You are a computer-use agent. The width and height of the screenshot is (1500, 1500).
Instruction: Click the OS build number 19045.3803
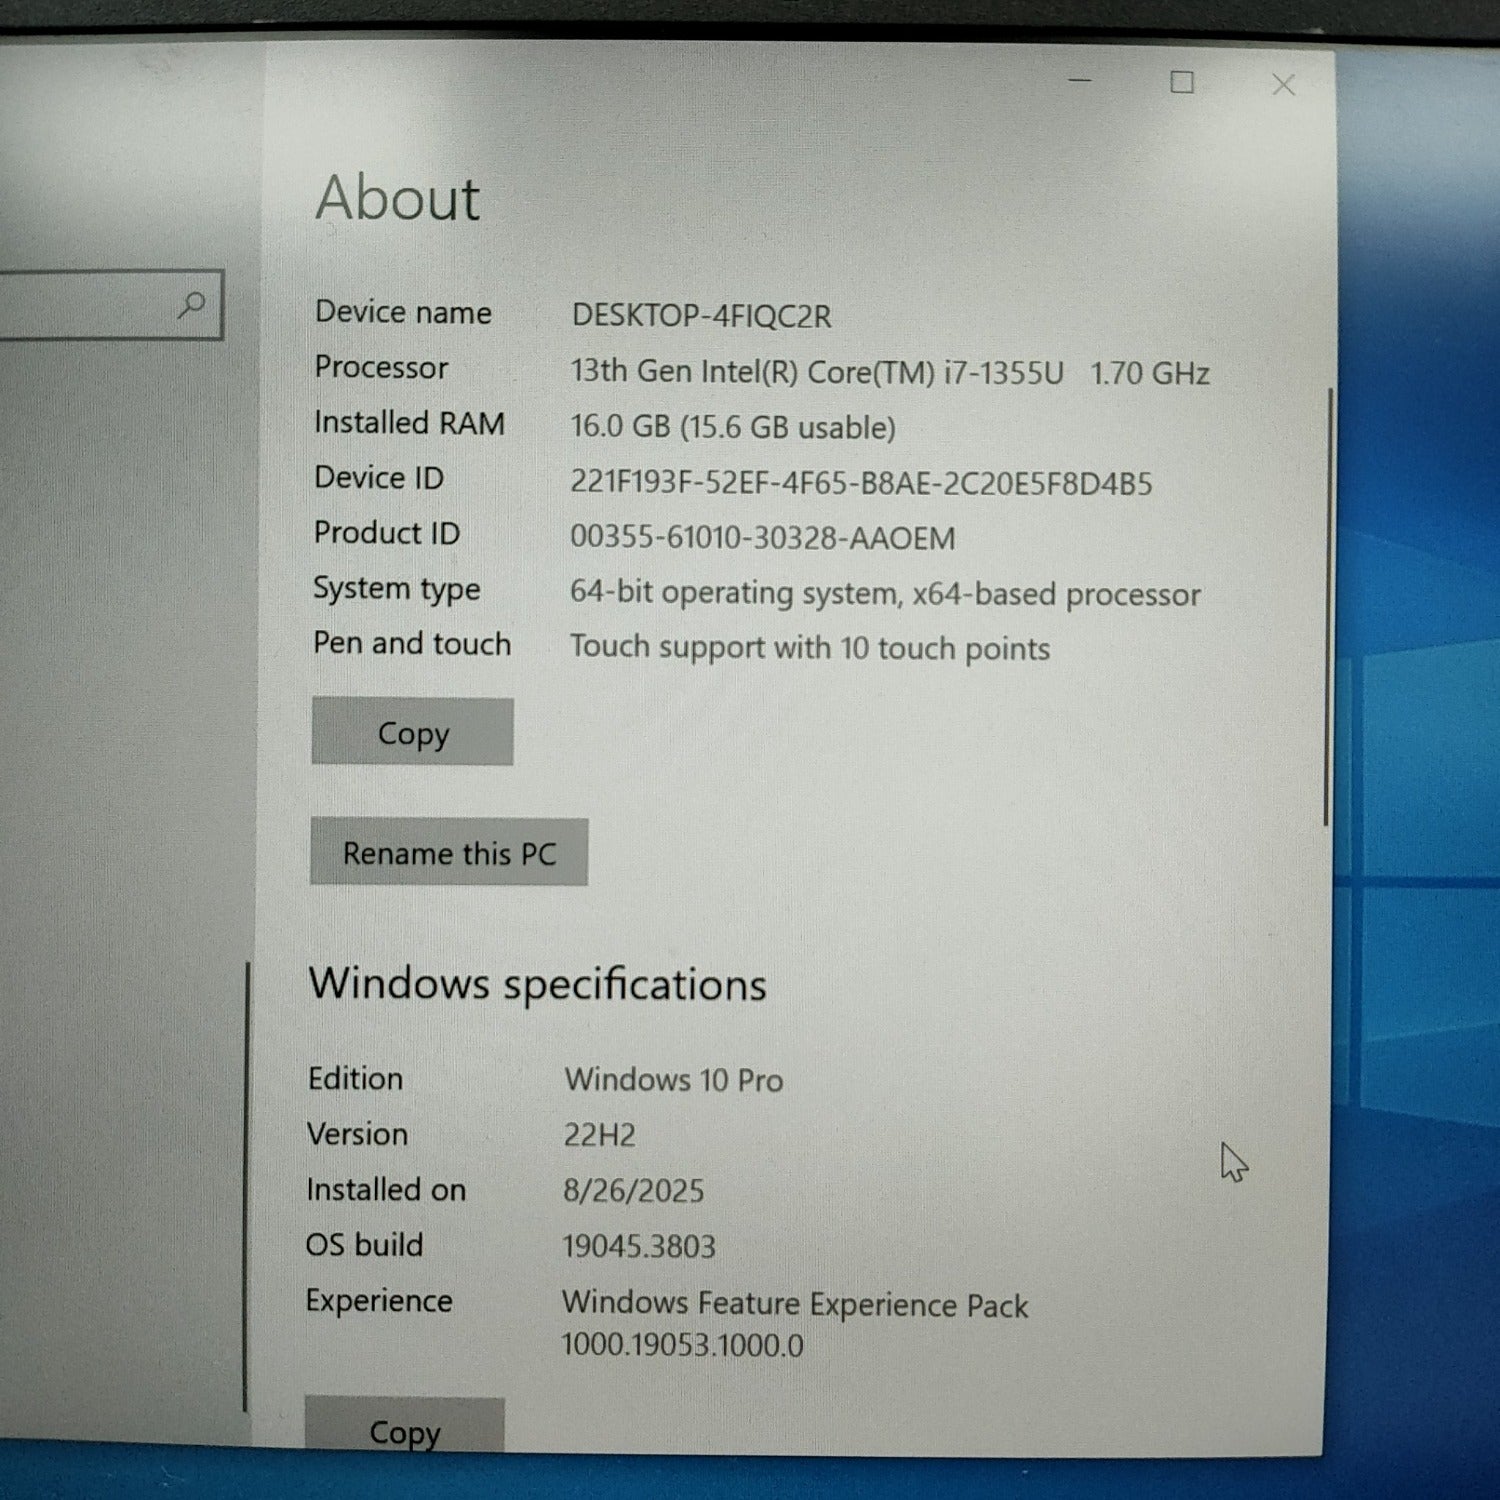point(638,1246)
